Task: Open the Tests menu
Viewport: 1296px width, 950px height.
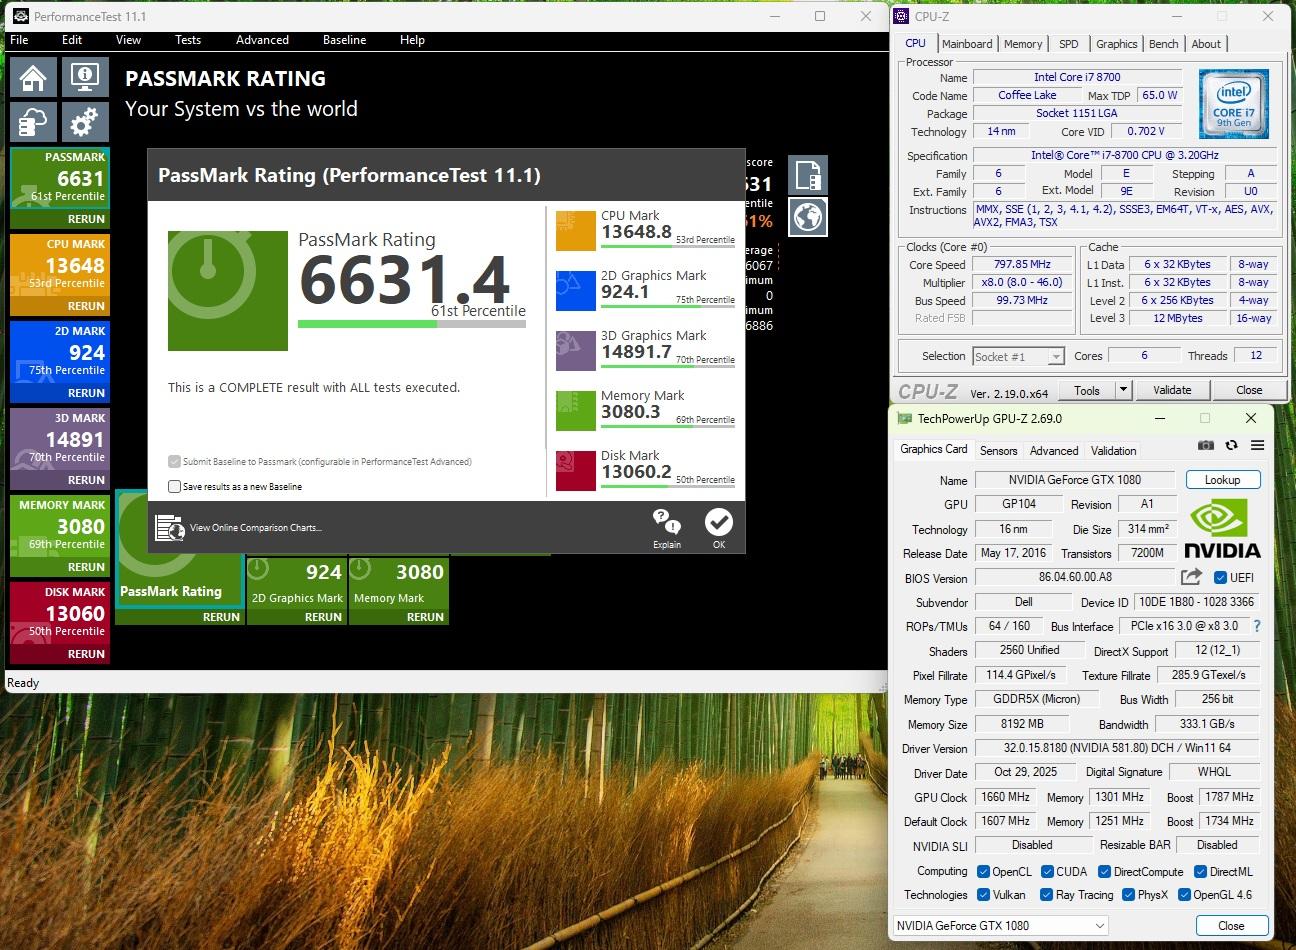Action: pyautogui.click(x=188, y=40)
